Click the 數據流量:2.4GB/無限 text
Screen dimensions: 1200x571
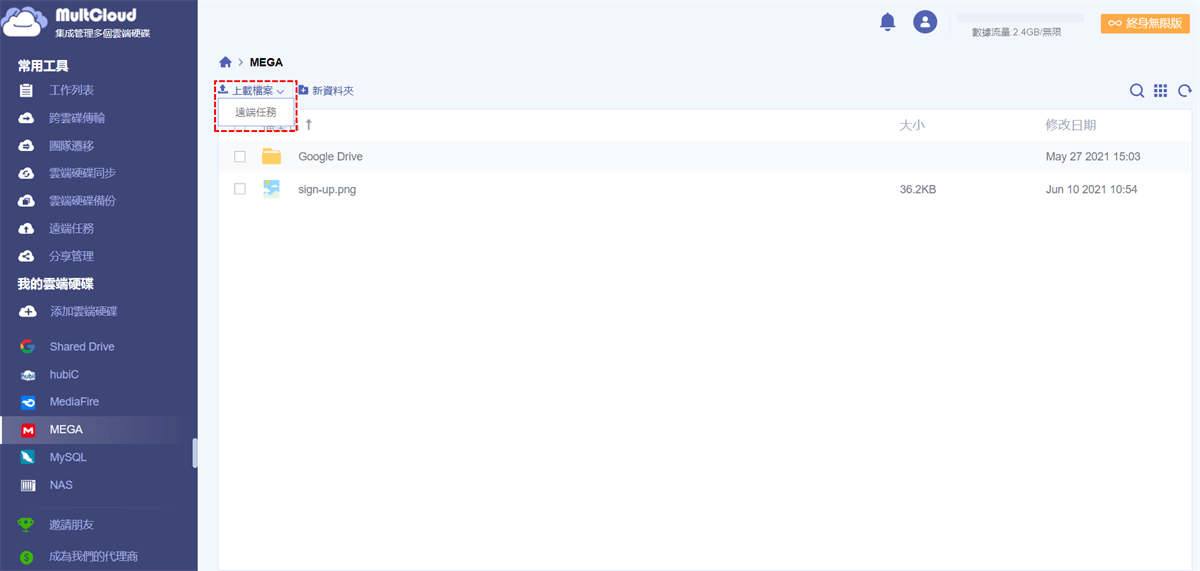pos(1017,33)
